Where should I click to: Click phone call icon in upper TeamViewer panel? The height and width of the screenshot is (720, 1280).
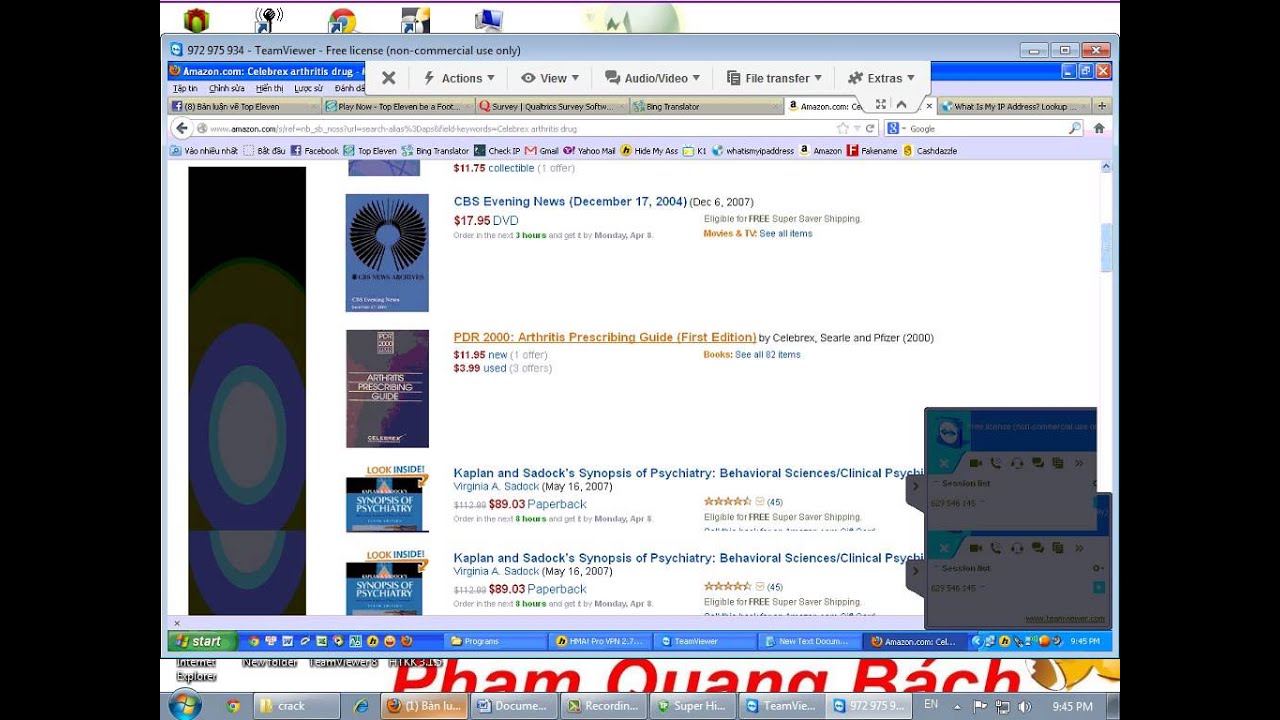[995, 463]
